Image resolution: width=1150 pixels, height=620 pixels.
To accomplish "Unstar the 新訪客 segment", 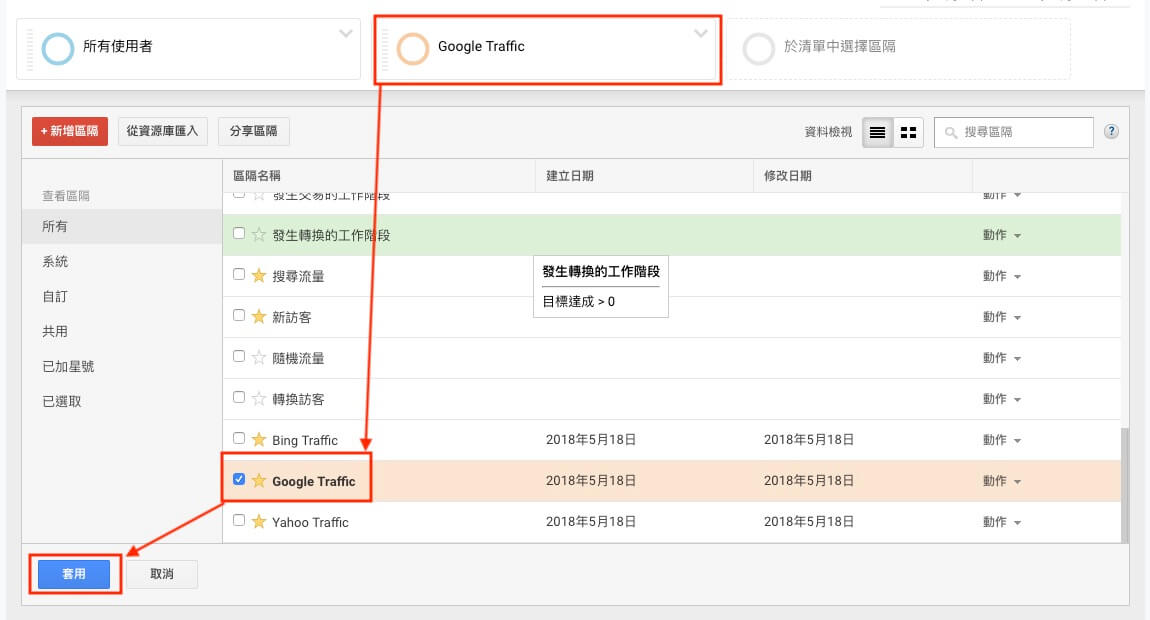I will pos(259,317).
